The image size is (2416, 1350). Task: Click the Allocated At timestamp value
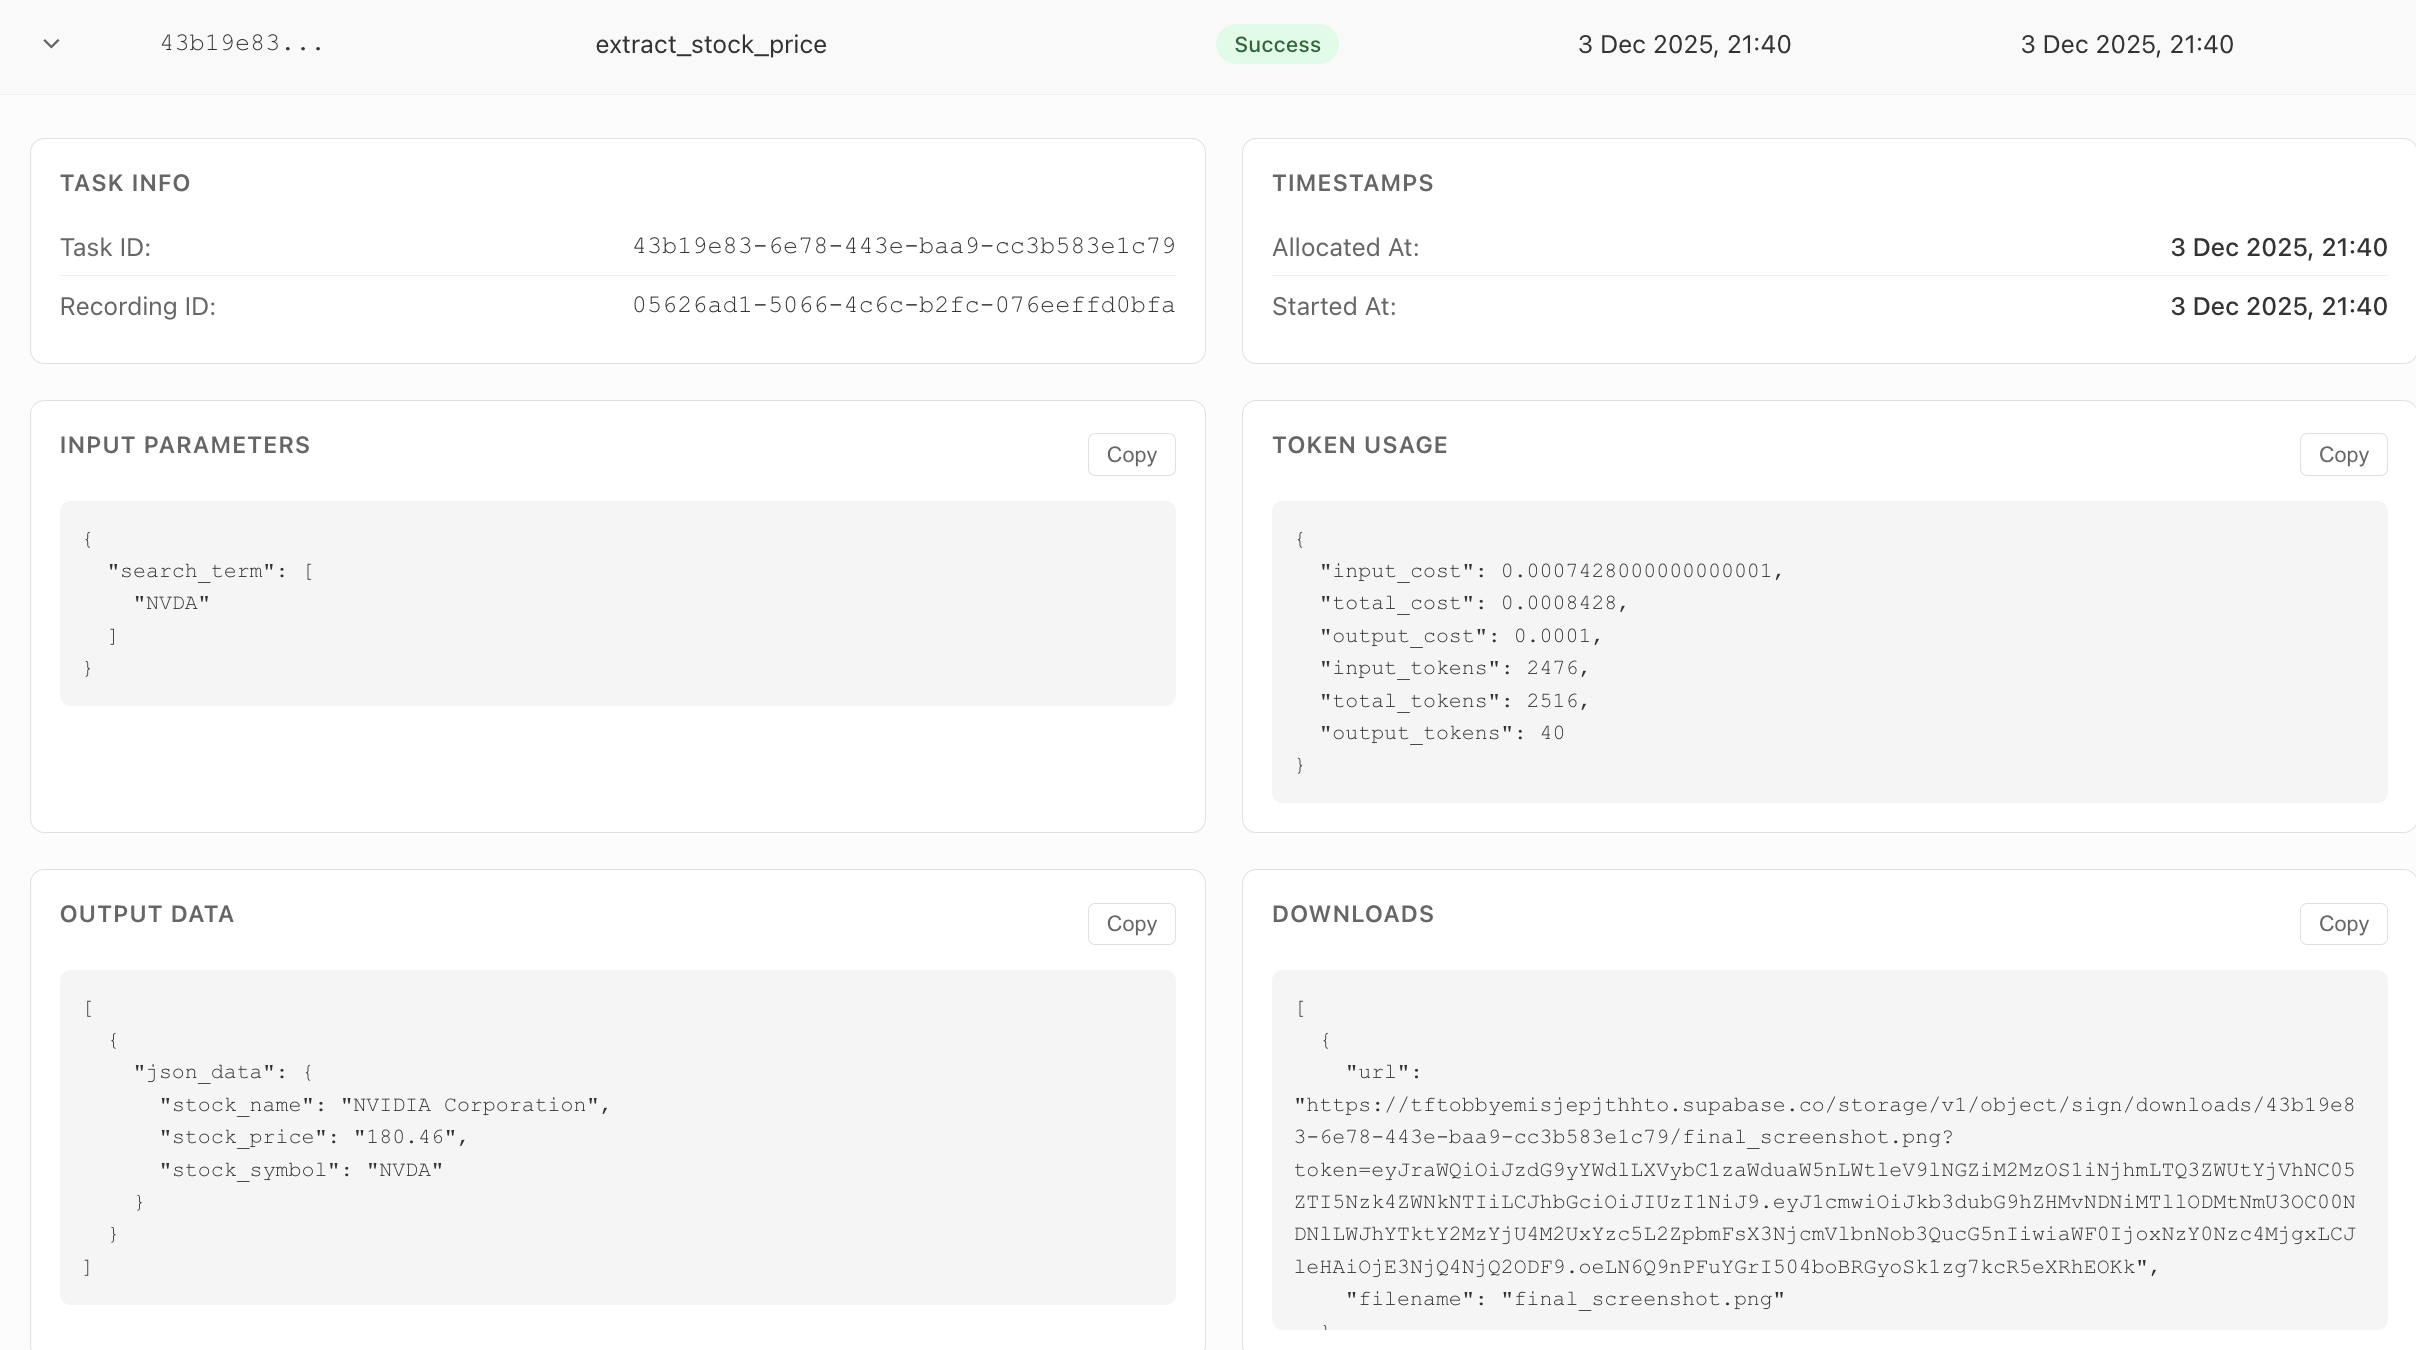2278,248
